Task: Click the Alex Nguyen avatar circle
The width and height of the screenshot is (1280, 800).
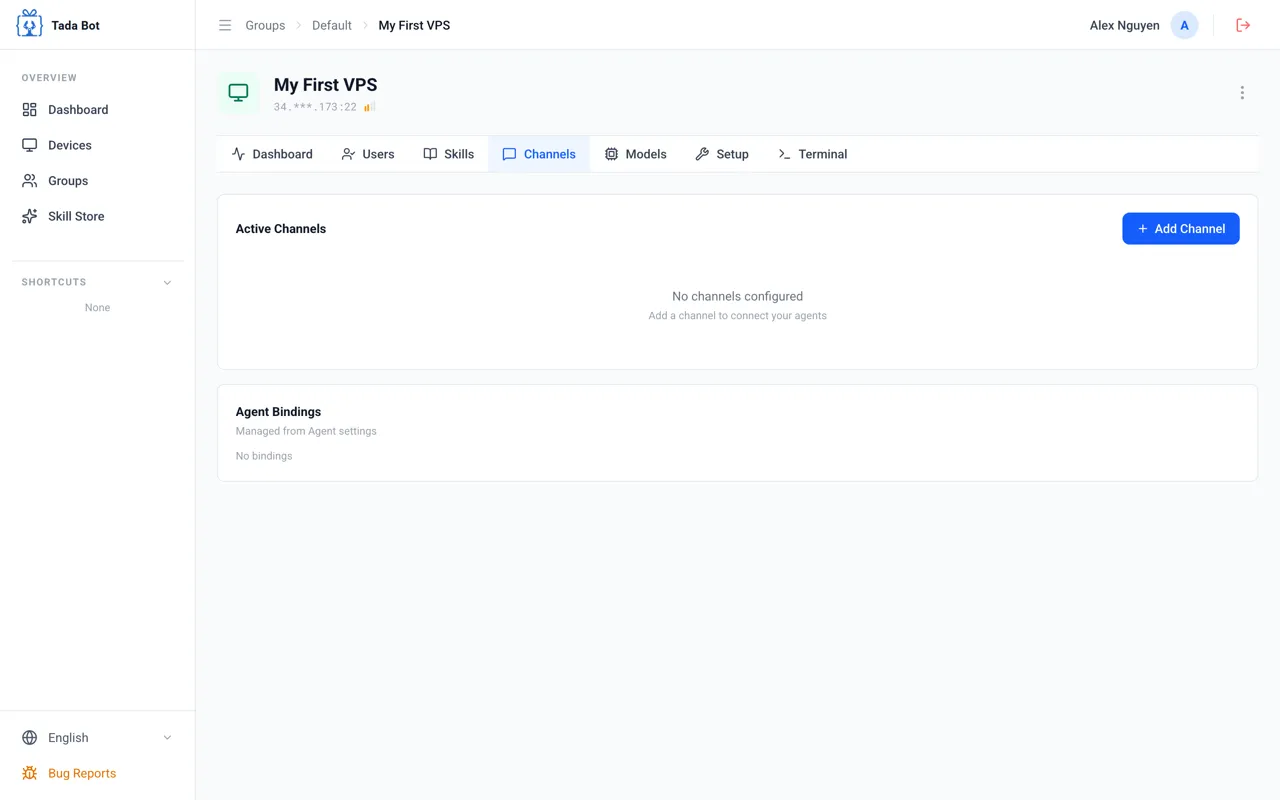Action: click(1184, 25)
